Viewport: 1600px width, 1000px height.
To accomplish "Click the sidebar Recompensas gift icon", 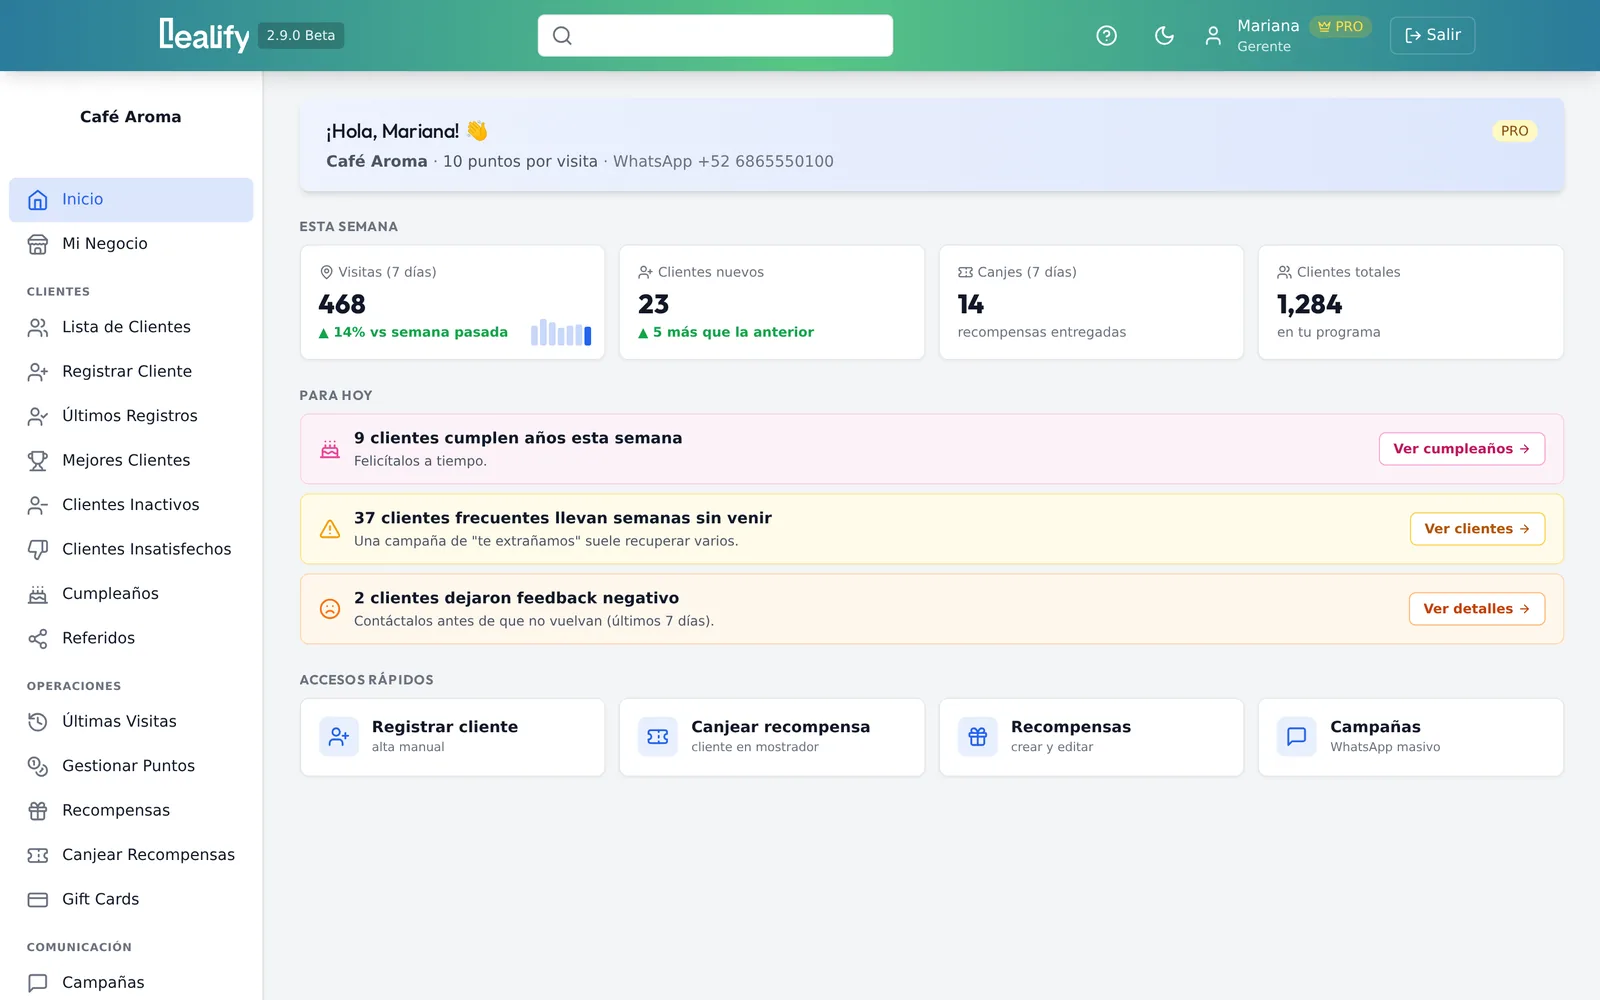I will pos(38,810).
